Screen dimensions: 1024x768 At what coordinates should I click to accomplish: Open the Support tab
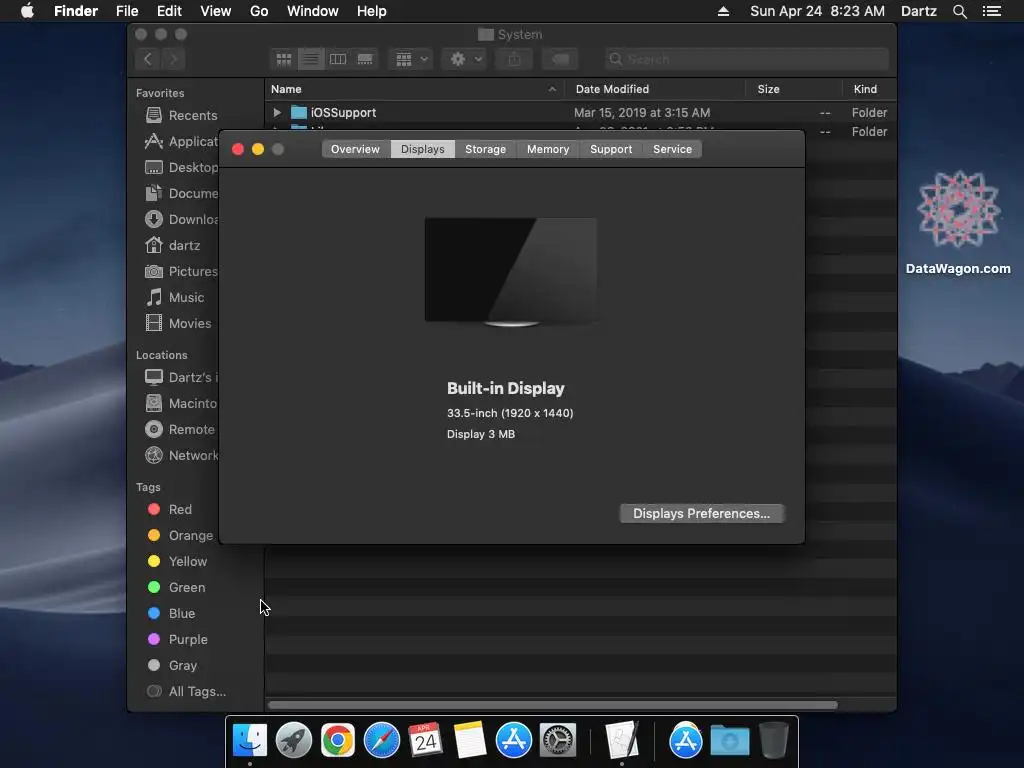coord(611,149)
